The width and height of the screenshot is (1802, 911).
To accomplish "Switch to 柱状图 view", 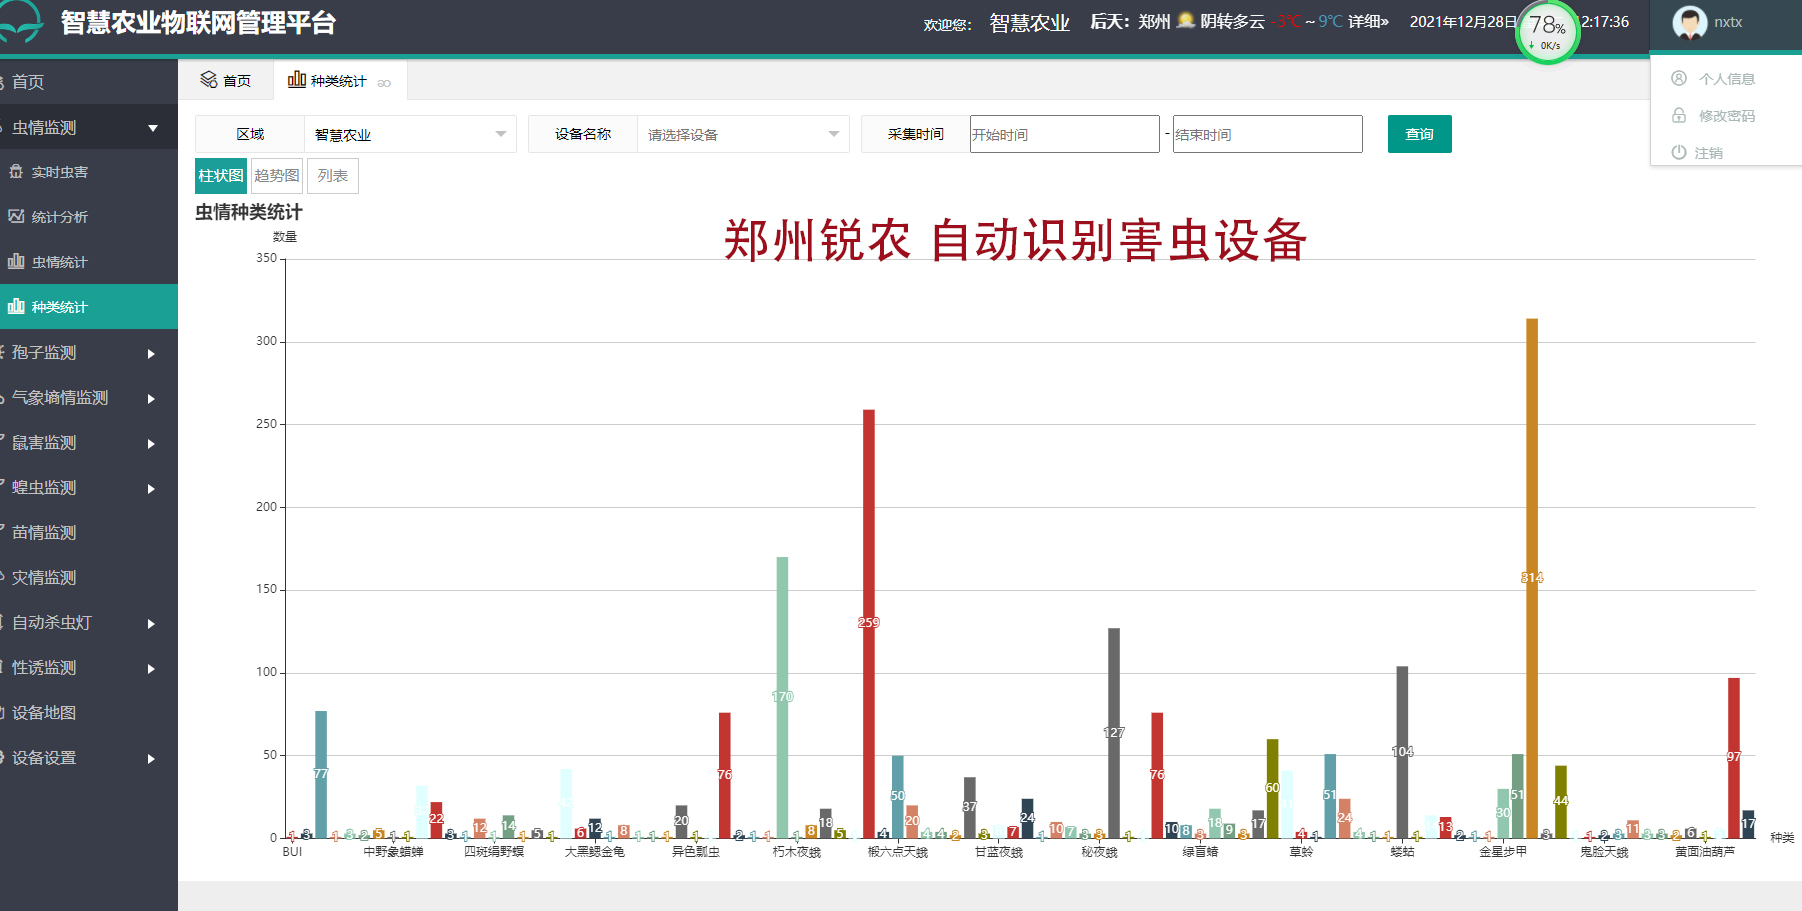I will point(221,176).
